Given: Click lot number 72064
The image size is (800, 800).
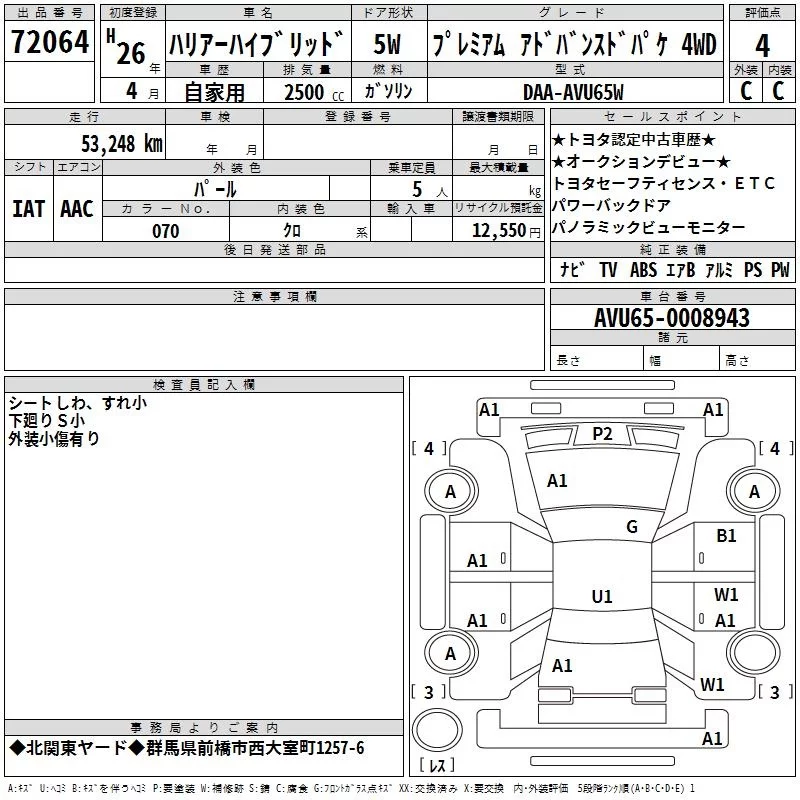Looking at the screenshot, I should pyautogui.click(x=49, y=42).
